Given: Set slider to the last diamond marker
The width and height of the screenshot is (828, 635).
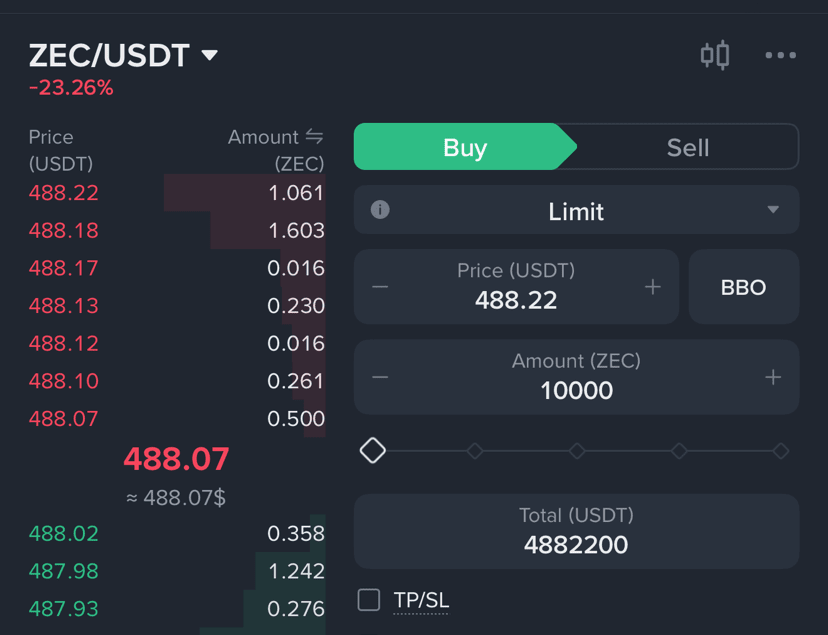Looking at the screenshot, I should [780, 451].
